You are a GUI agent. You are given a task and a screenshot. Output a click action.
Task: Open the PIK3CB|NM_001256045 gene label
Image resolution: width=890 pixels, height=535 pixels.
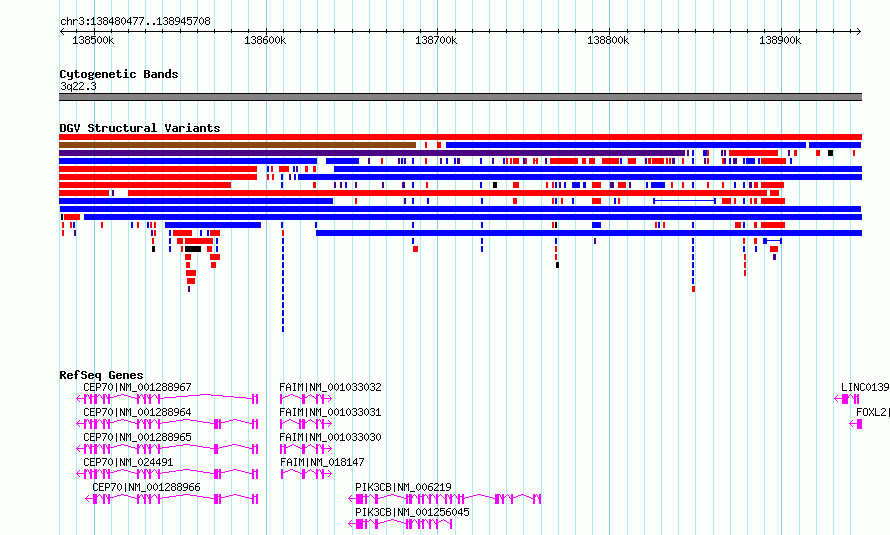(413, 512)
